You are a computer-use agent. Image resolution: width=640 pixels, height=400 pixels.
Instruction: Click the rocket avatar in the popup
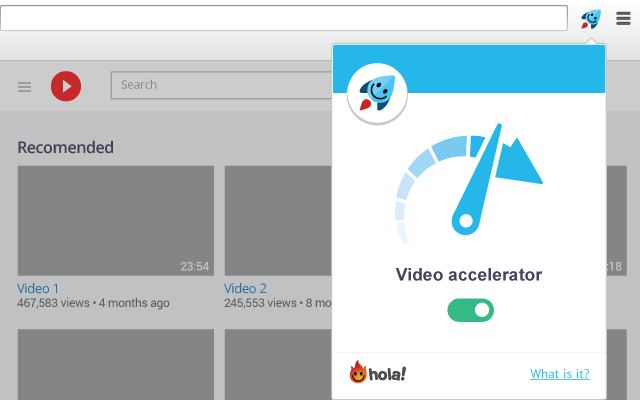(377, 93)
